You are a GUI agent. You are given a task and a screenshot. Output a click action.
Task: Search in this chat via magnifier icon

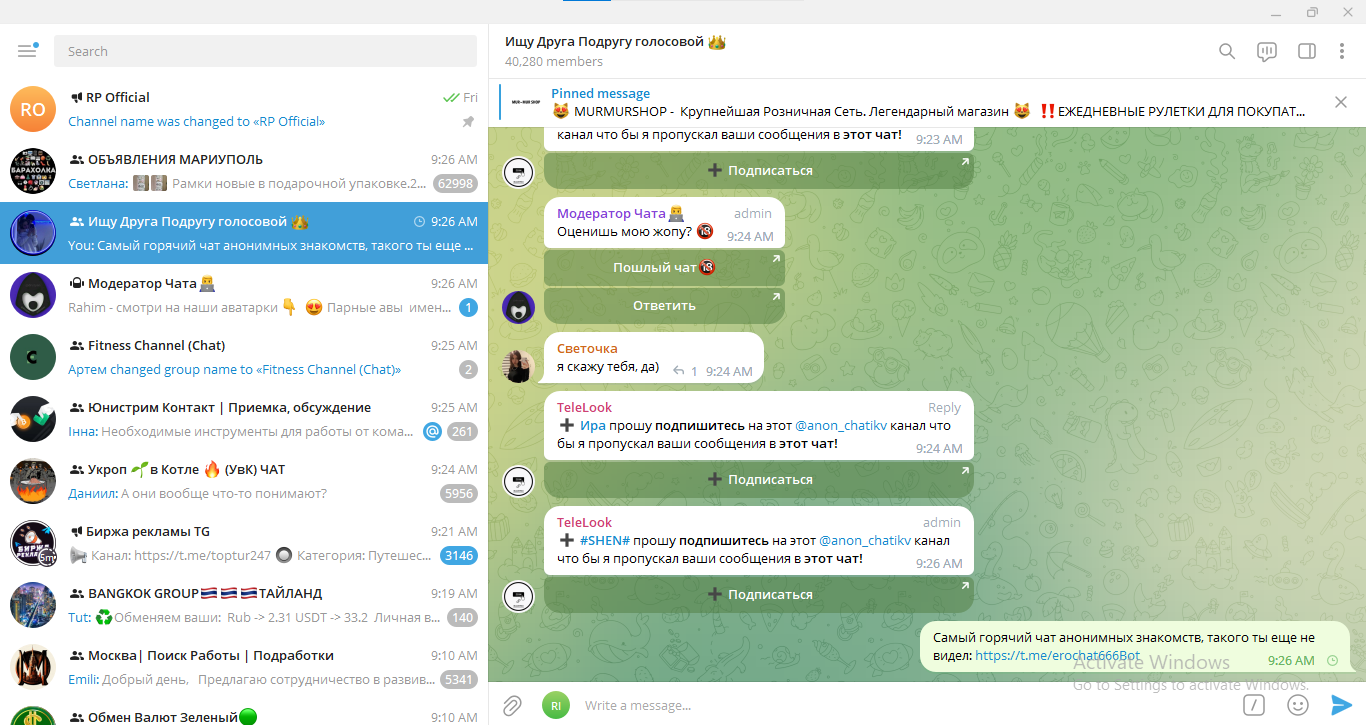[1227, 51]
